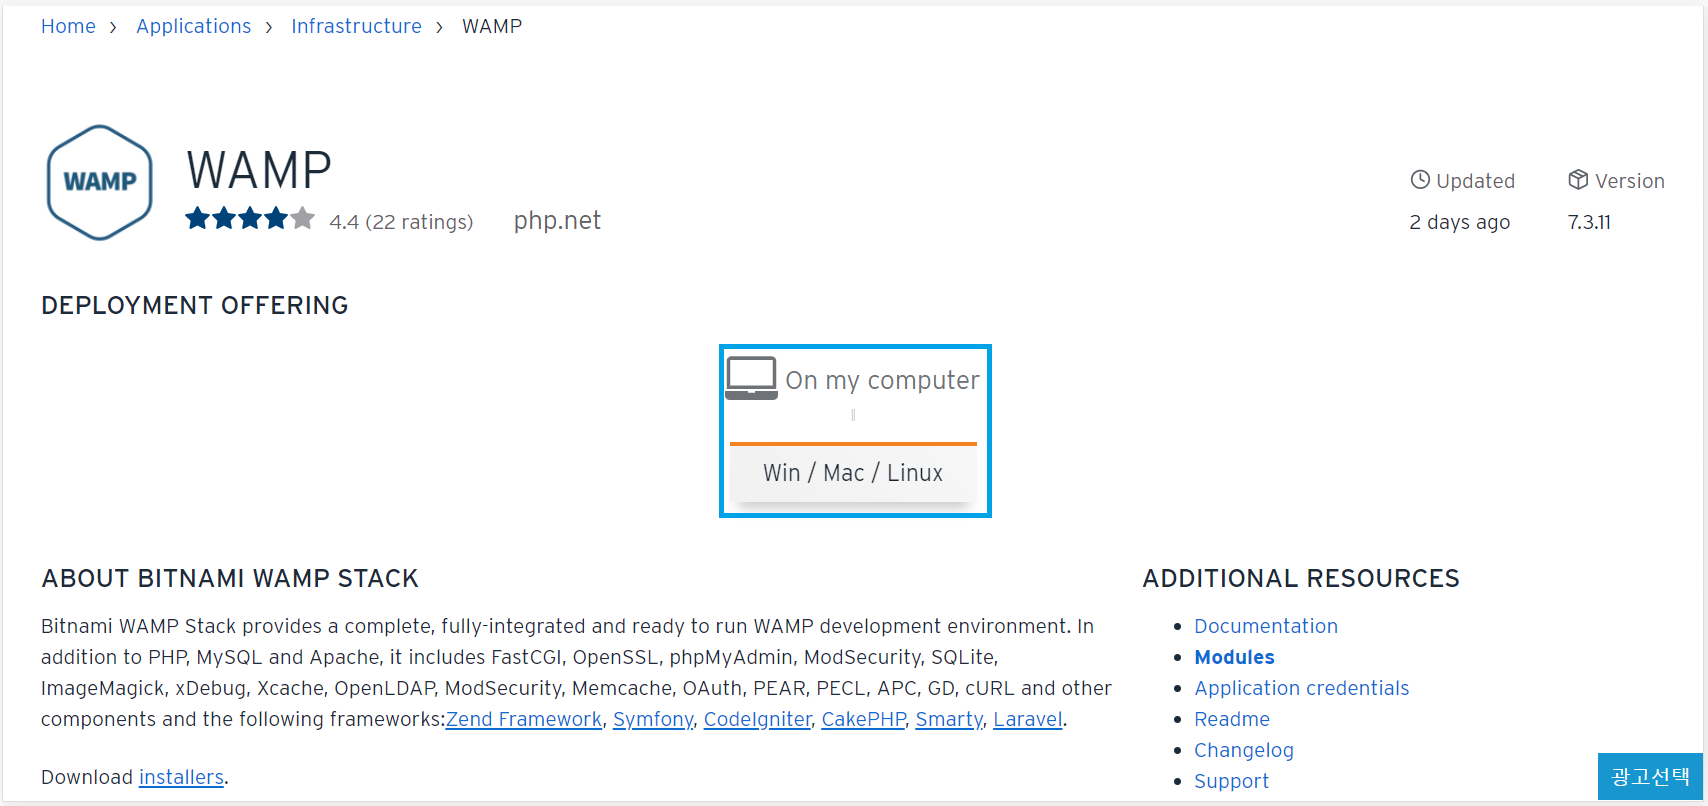1708x806 pixels.
Task: Open the CodeIgniter link
Action: (x=758, y=719)
